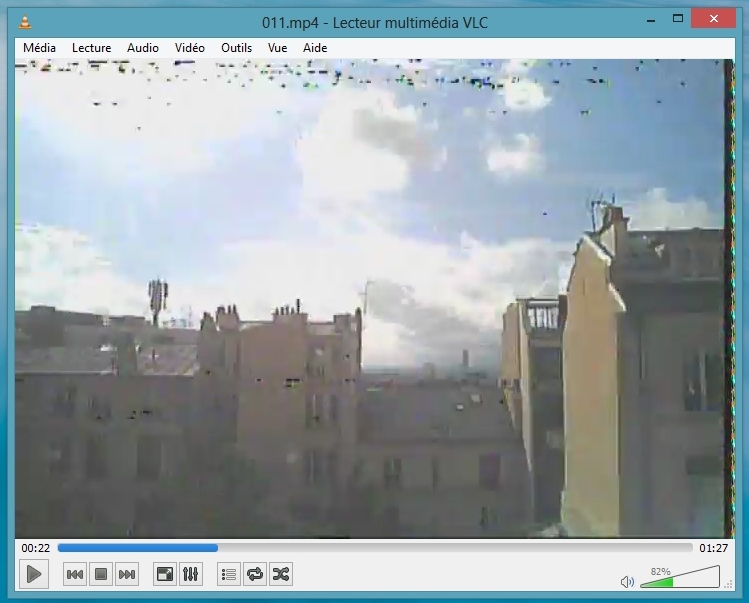The height and width of the screenshot is (603, 749).
Task: Click the window resize grip corner
Action: click(x=728, y=584)
